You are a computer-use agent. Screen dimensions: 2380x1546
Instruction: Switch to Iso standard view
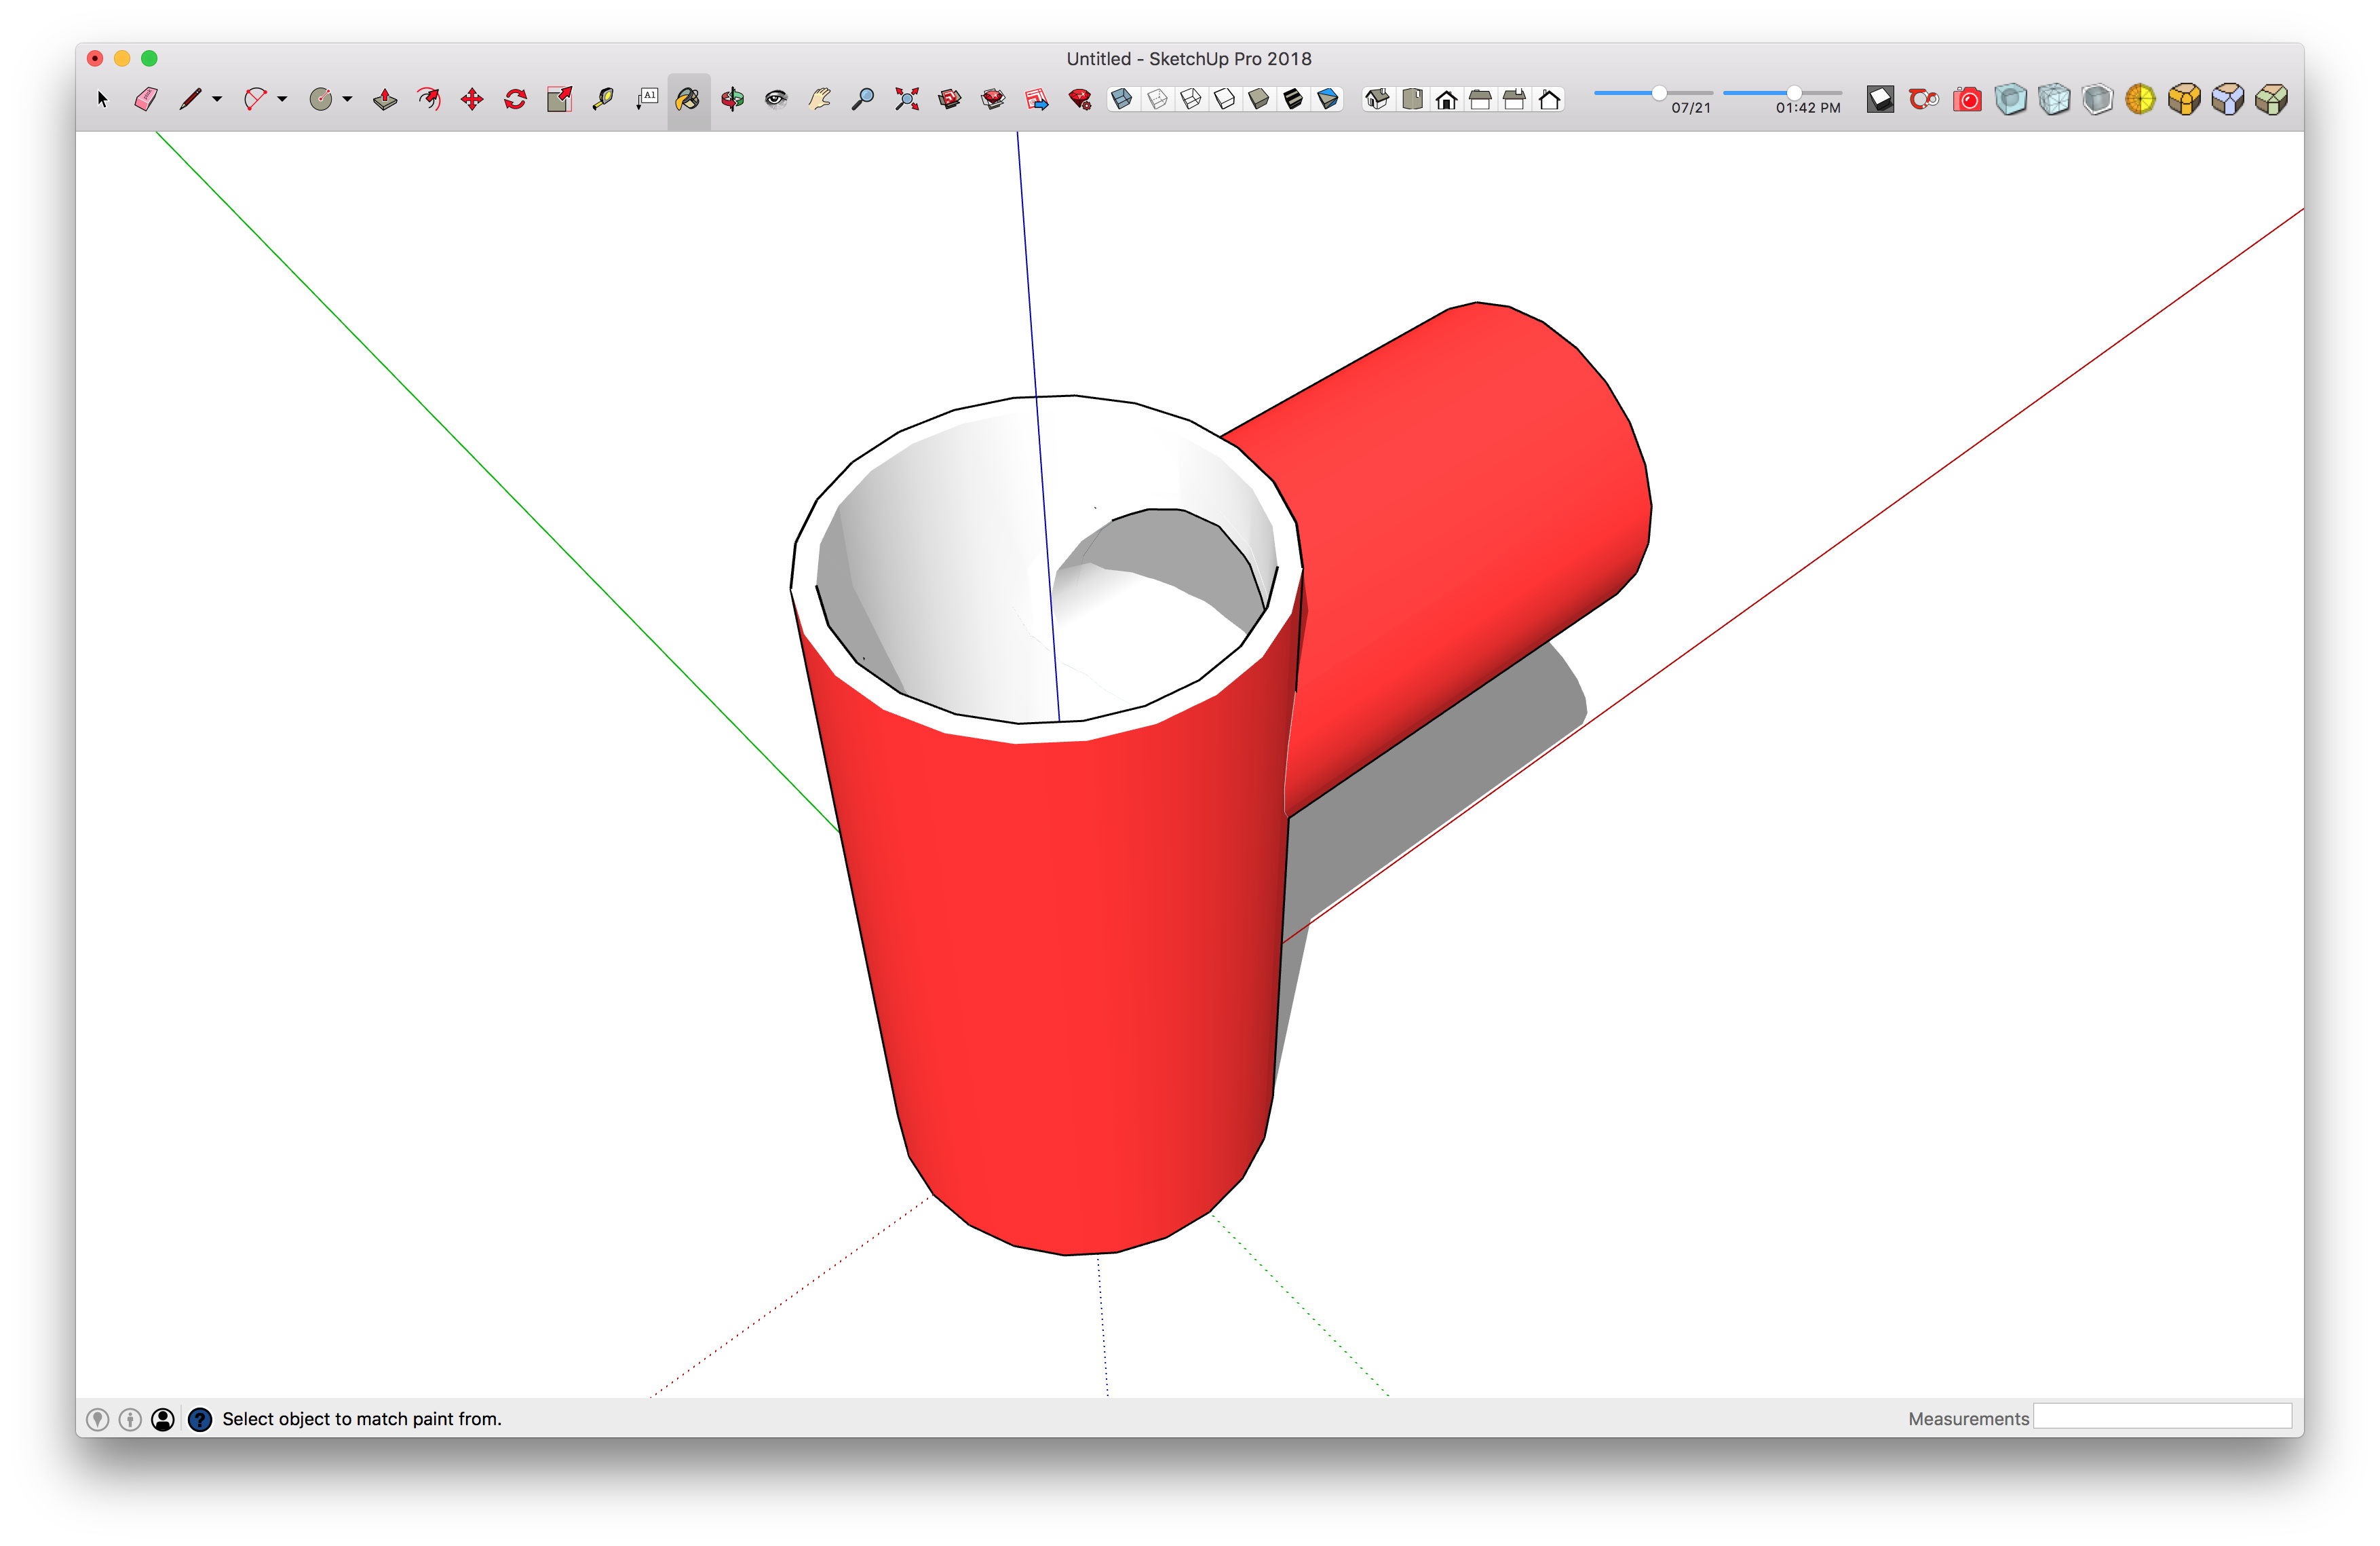[x=1377, y=99]
